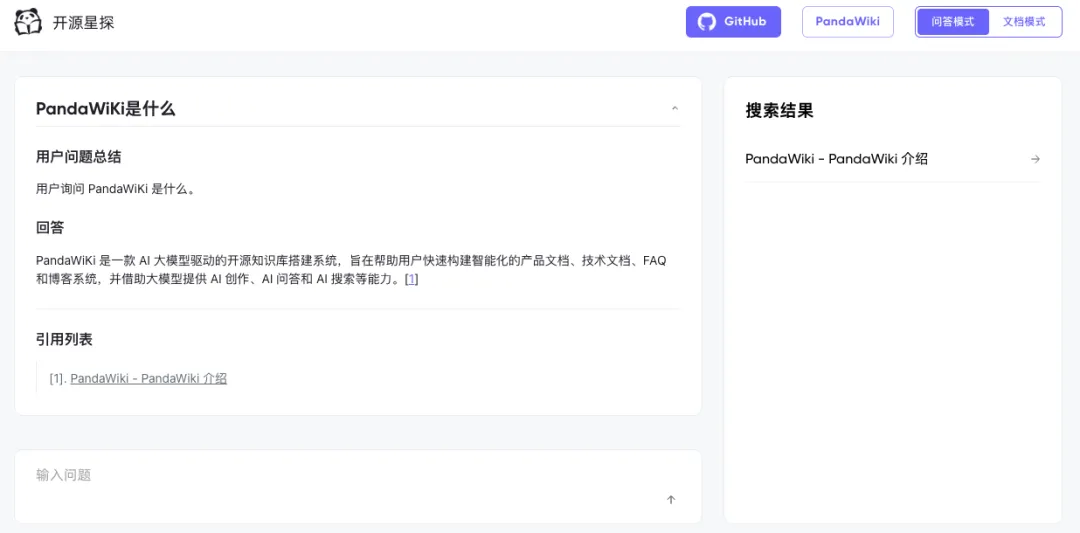Collapse the PandaWiKi是什么 answer section
1080x533 pixels.
(x=674, y=108)
